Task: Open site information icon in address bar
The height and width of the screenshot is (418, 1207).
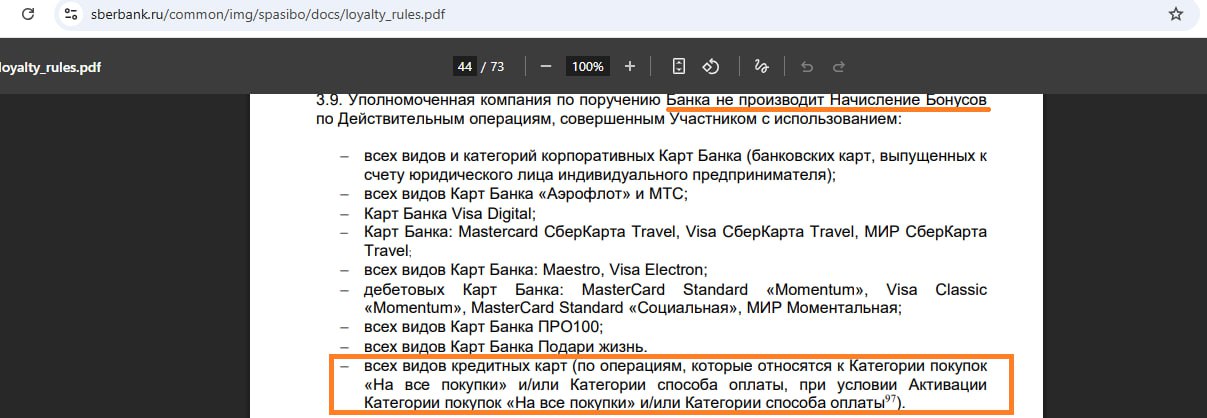Action: 70,15
